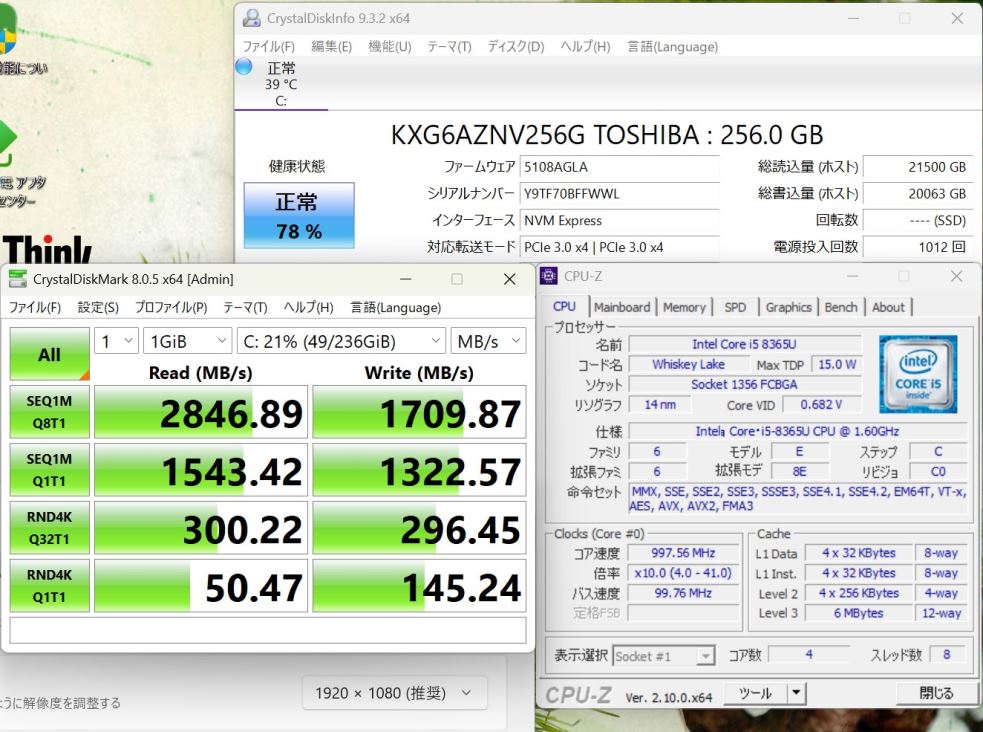Click the green All benchmark button
The width and height of the screenshot is (983, 732).
pyautogui.click(x=50, y=354)
